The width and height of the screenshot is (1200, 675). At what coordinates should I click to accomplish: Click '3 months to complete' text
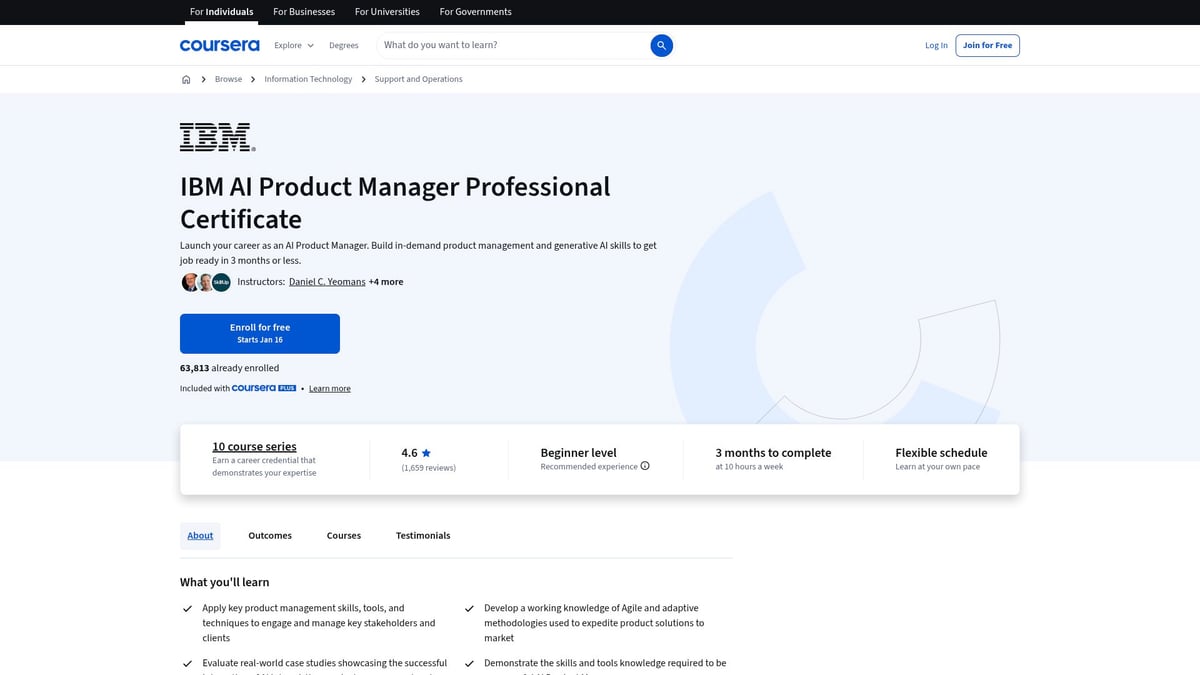(773, 453)
